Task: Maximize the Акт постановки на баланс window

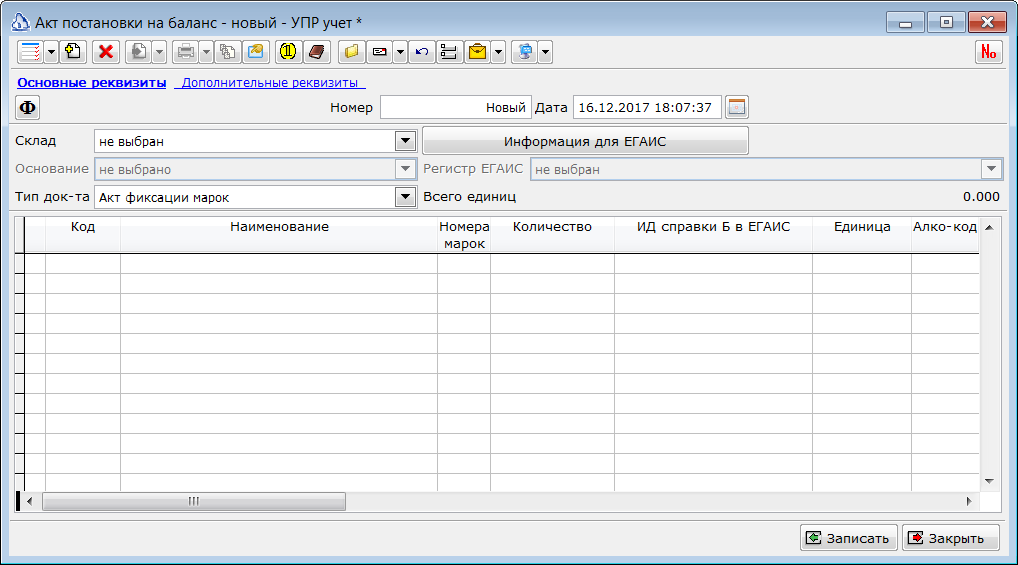Action: [x=946, y=22]
